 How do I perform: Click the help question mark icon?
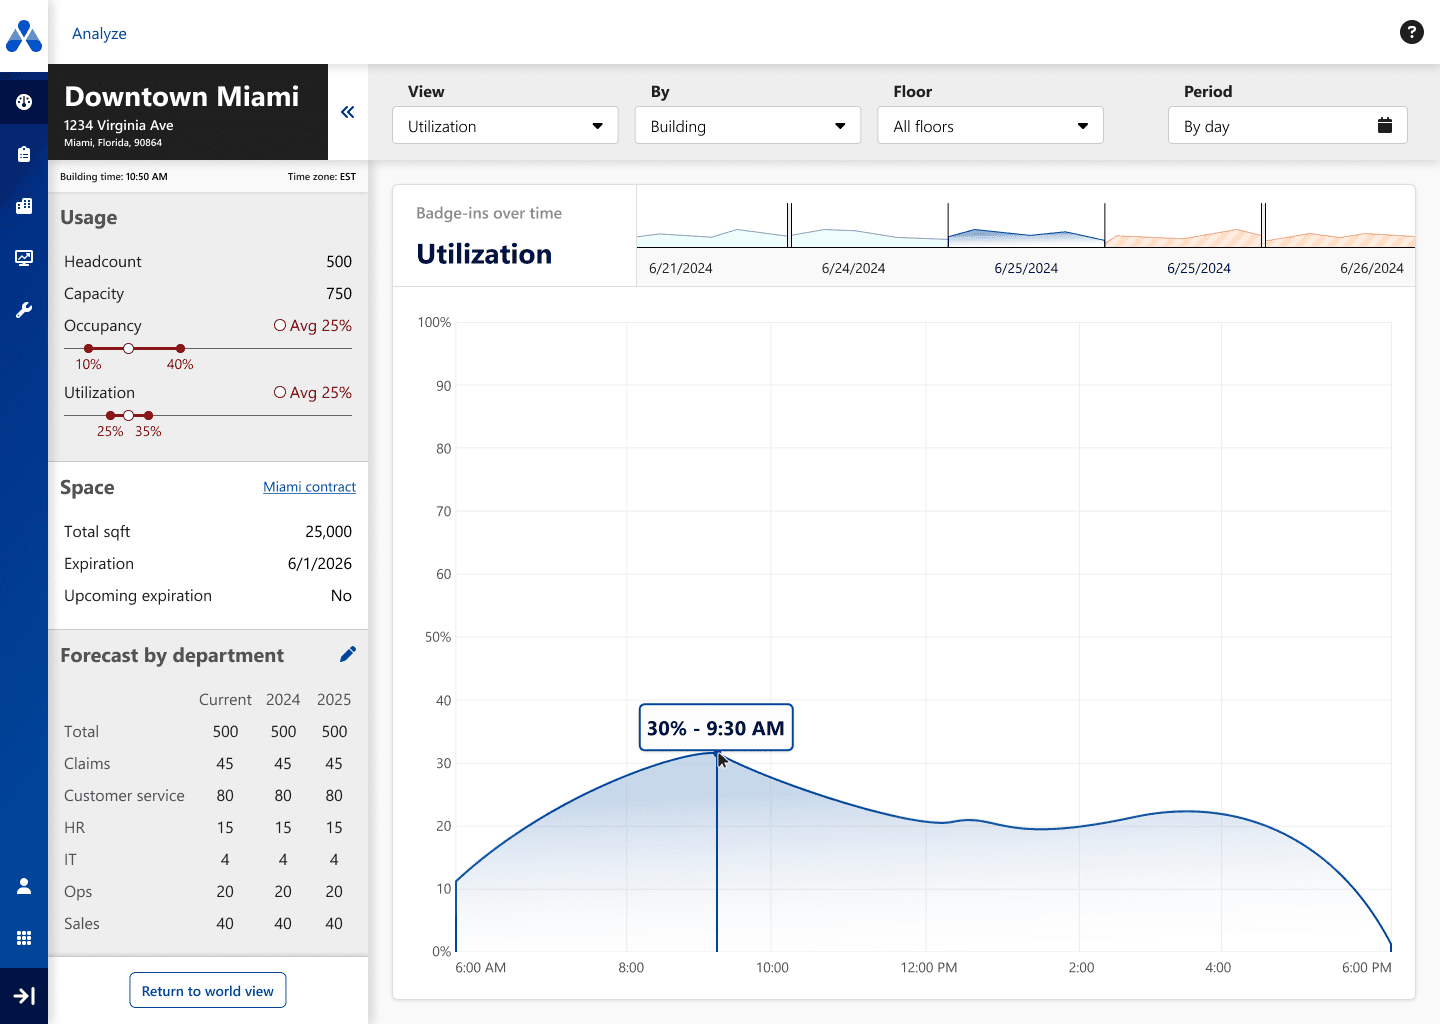[1411, 32]
